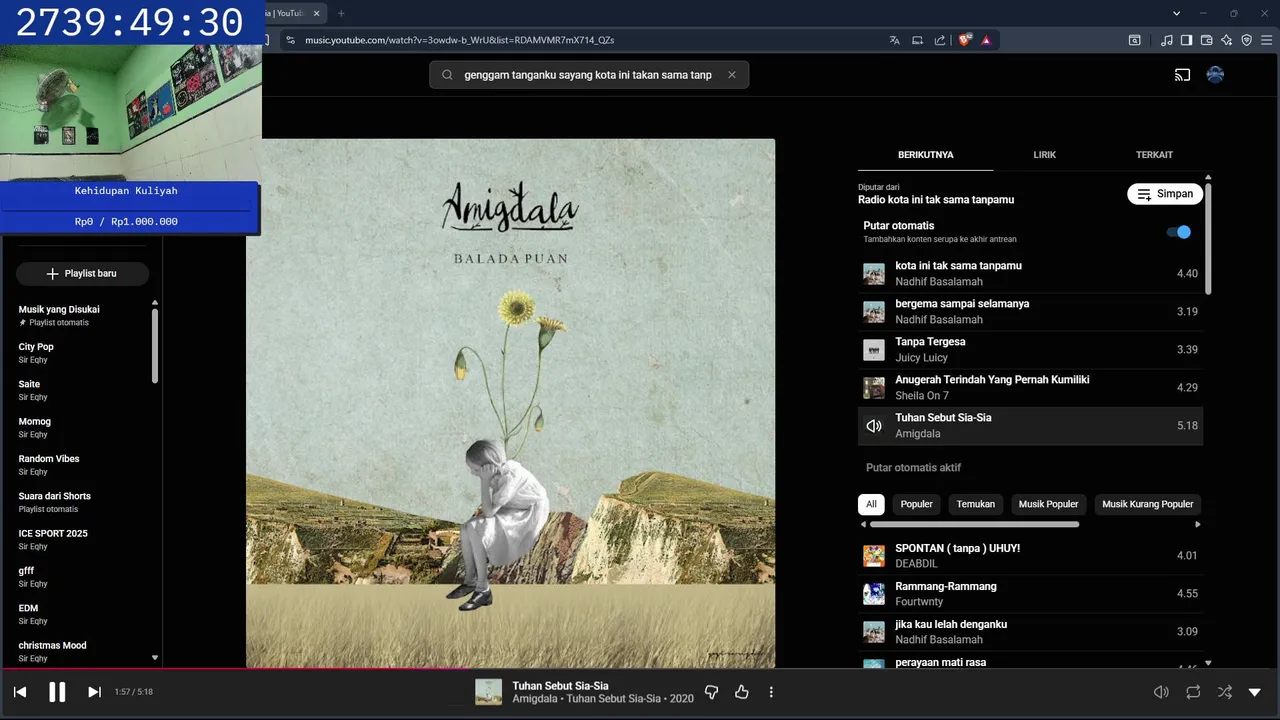
Task: Open a new browser tab with plus
Action: point(341,13)
